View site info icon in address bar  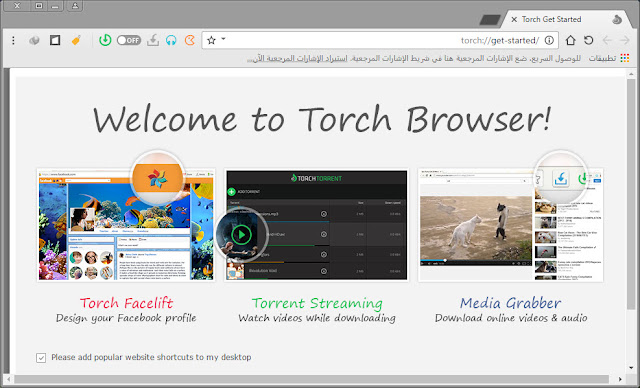[549, 40]
